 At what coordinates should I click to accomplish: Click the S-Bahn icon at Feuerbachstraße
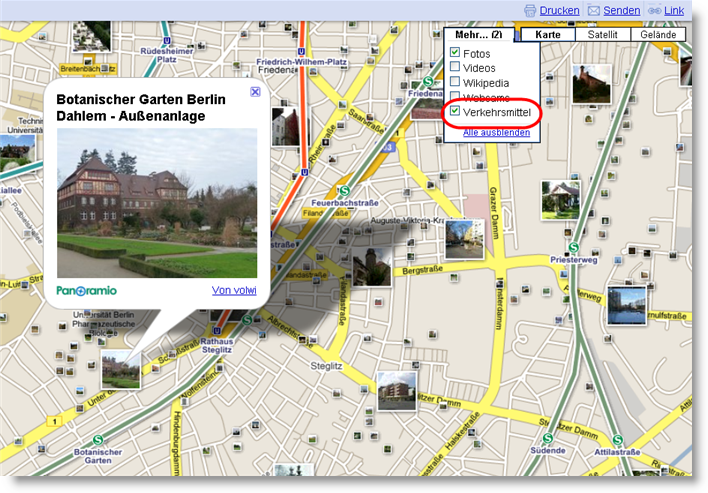[345, 191]
